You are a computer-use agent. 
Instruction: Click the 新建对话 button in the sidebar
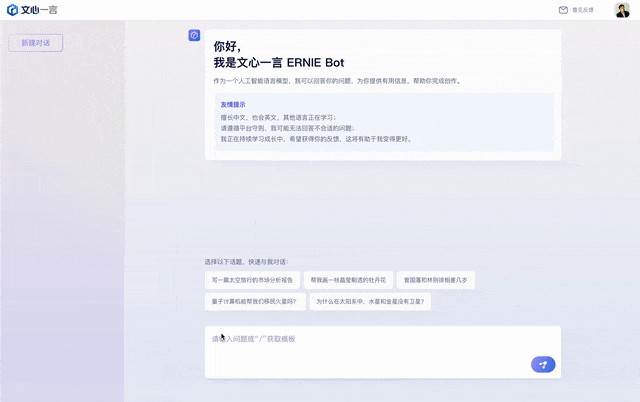coord(36,43)
